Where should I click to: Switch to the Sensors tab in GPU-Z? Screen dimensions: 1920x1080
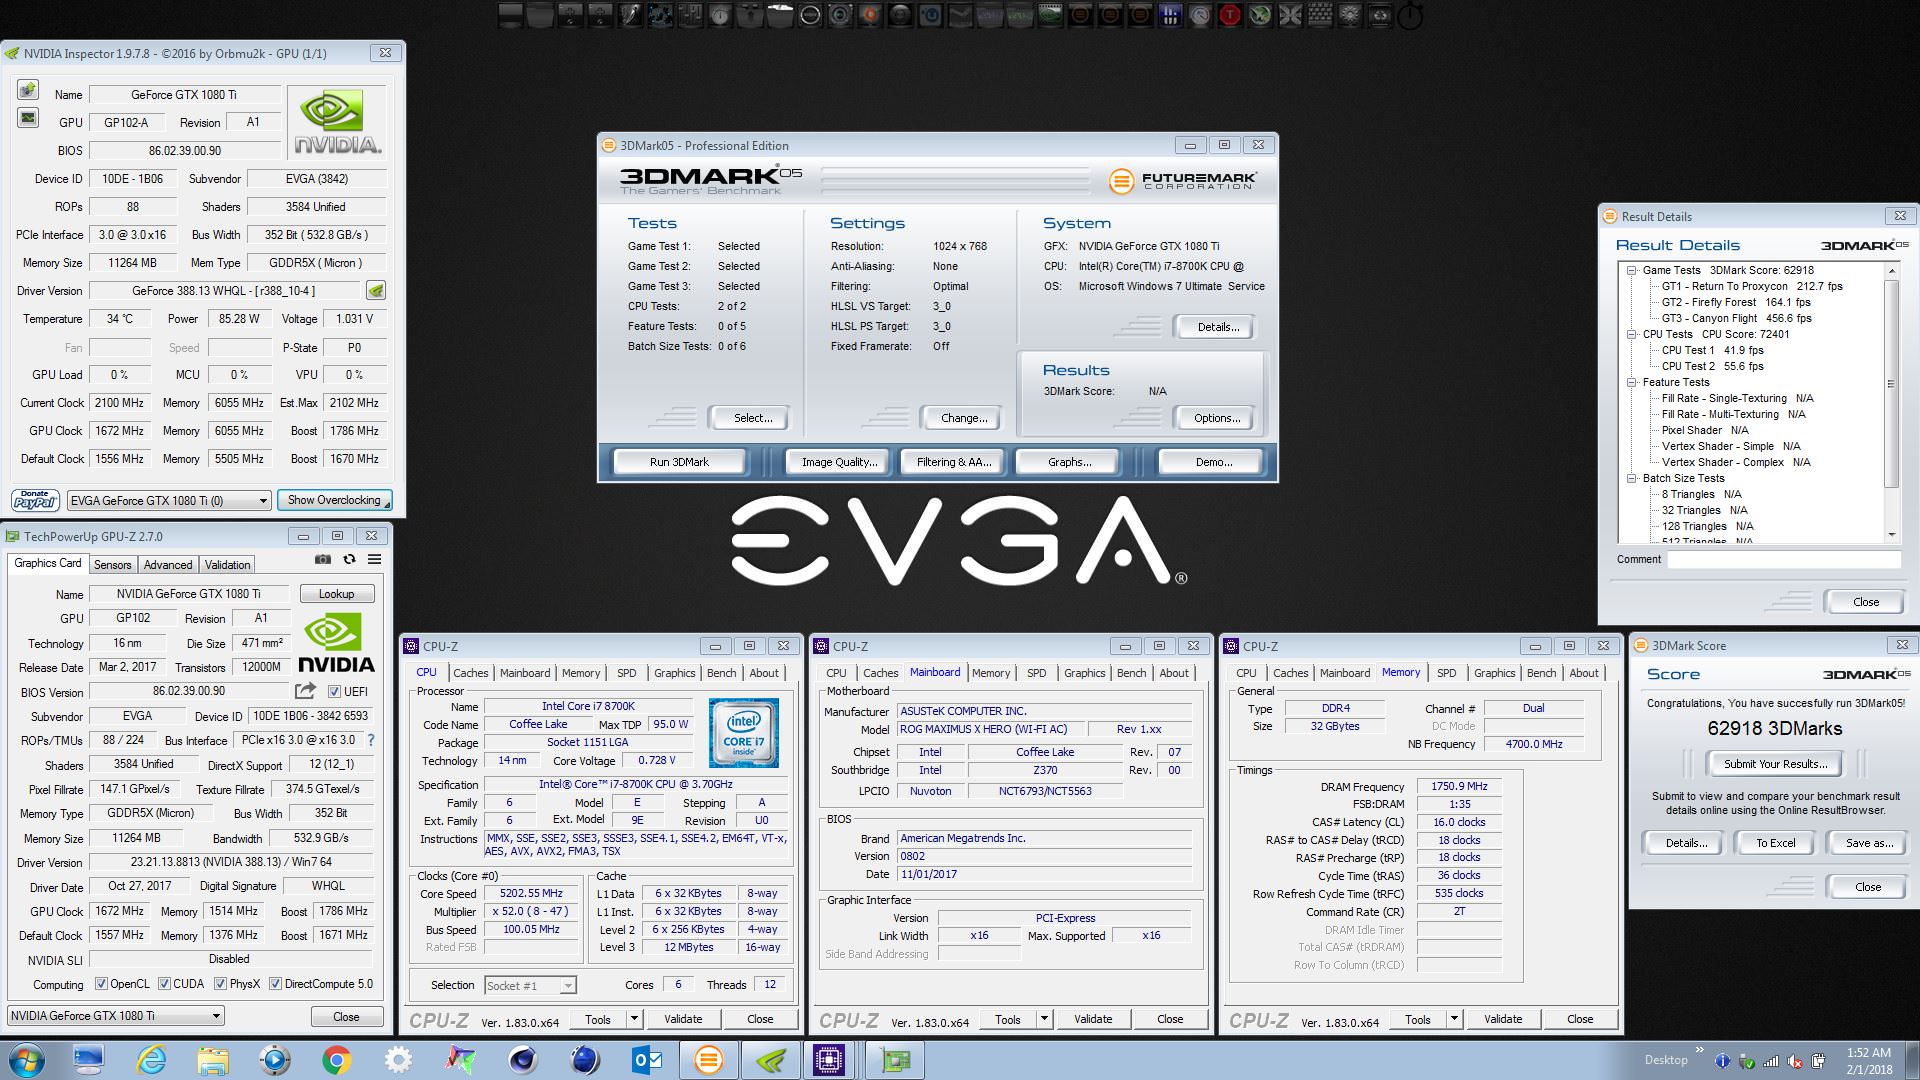[x=112, y=565]
